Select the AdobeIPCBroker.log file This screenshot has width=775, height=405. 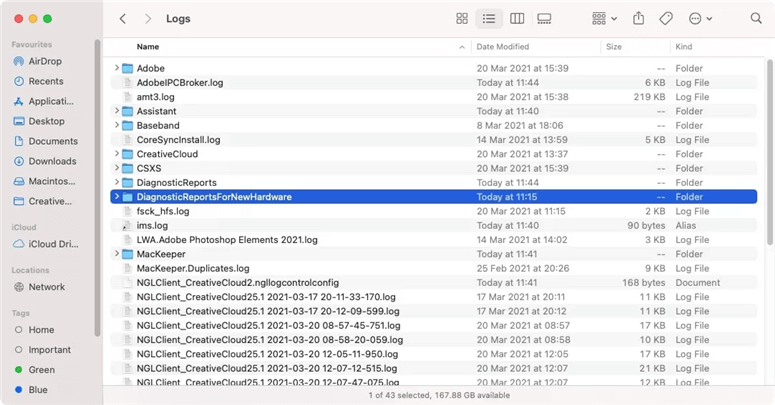pyautogui.click(x=433, y=83)
